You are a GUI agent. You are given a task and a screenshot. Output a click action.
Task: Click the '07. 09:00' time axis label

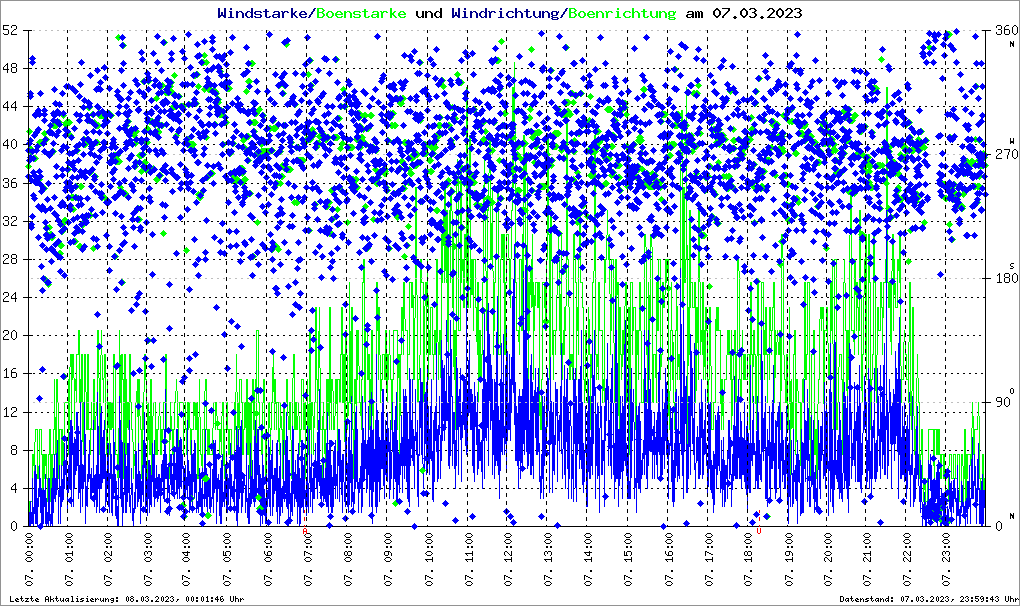click(388, 559)
